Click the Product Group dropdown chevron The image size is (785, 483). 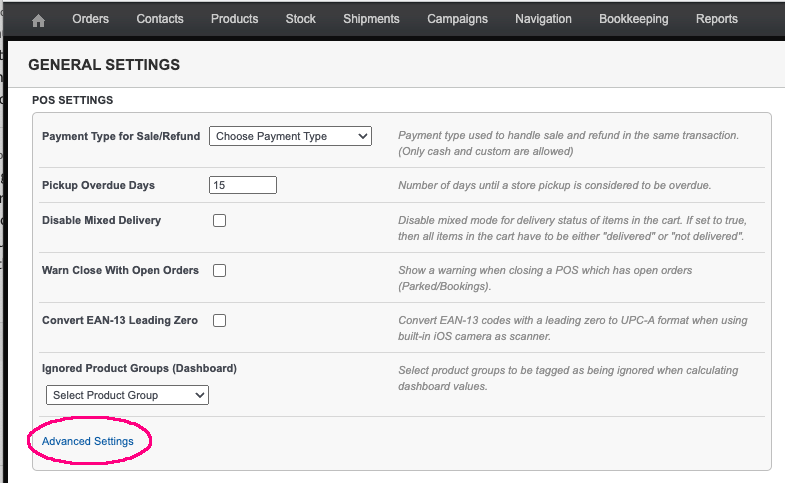tap(200, 395)
